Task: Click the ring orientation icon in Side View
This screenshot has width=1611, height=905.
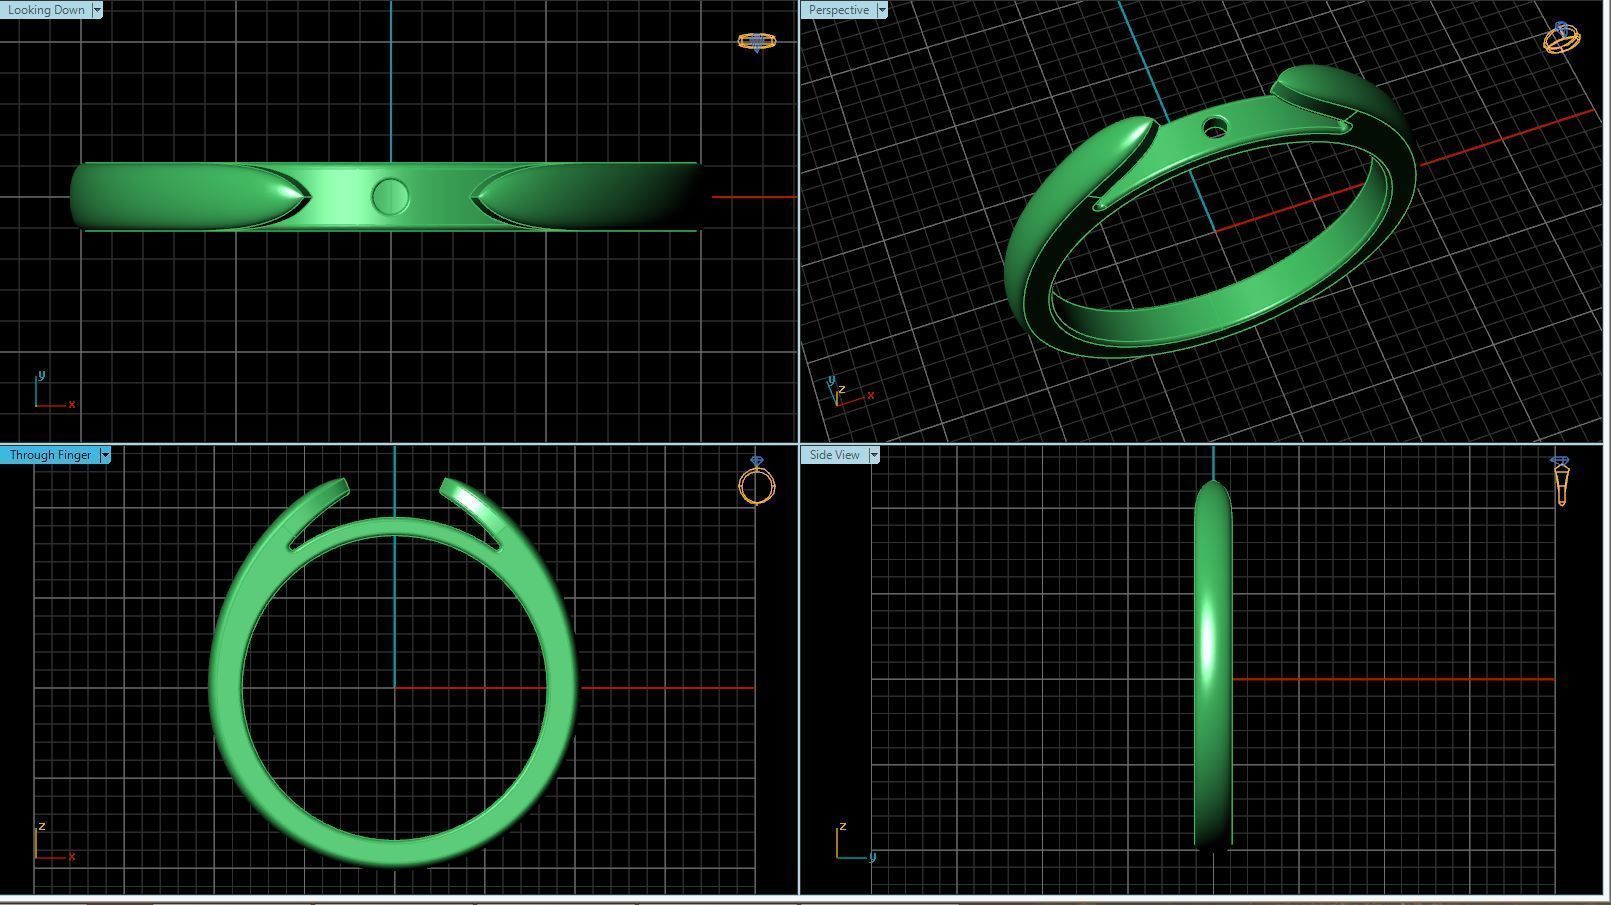Action: click(1561, 481)
